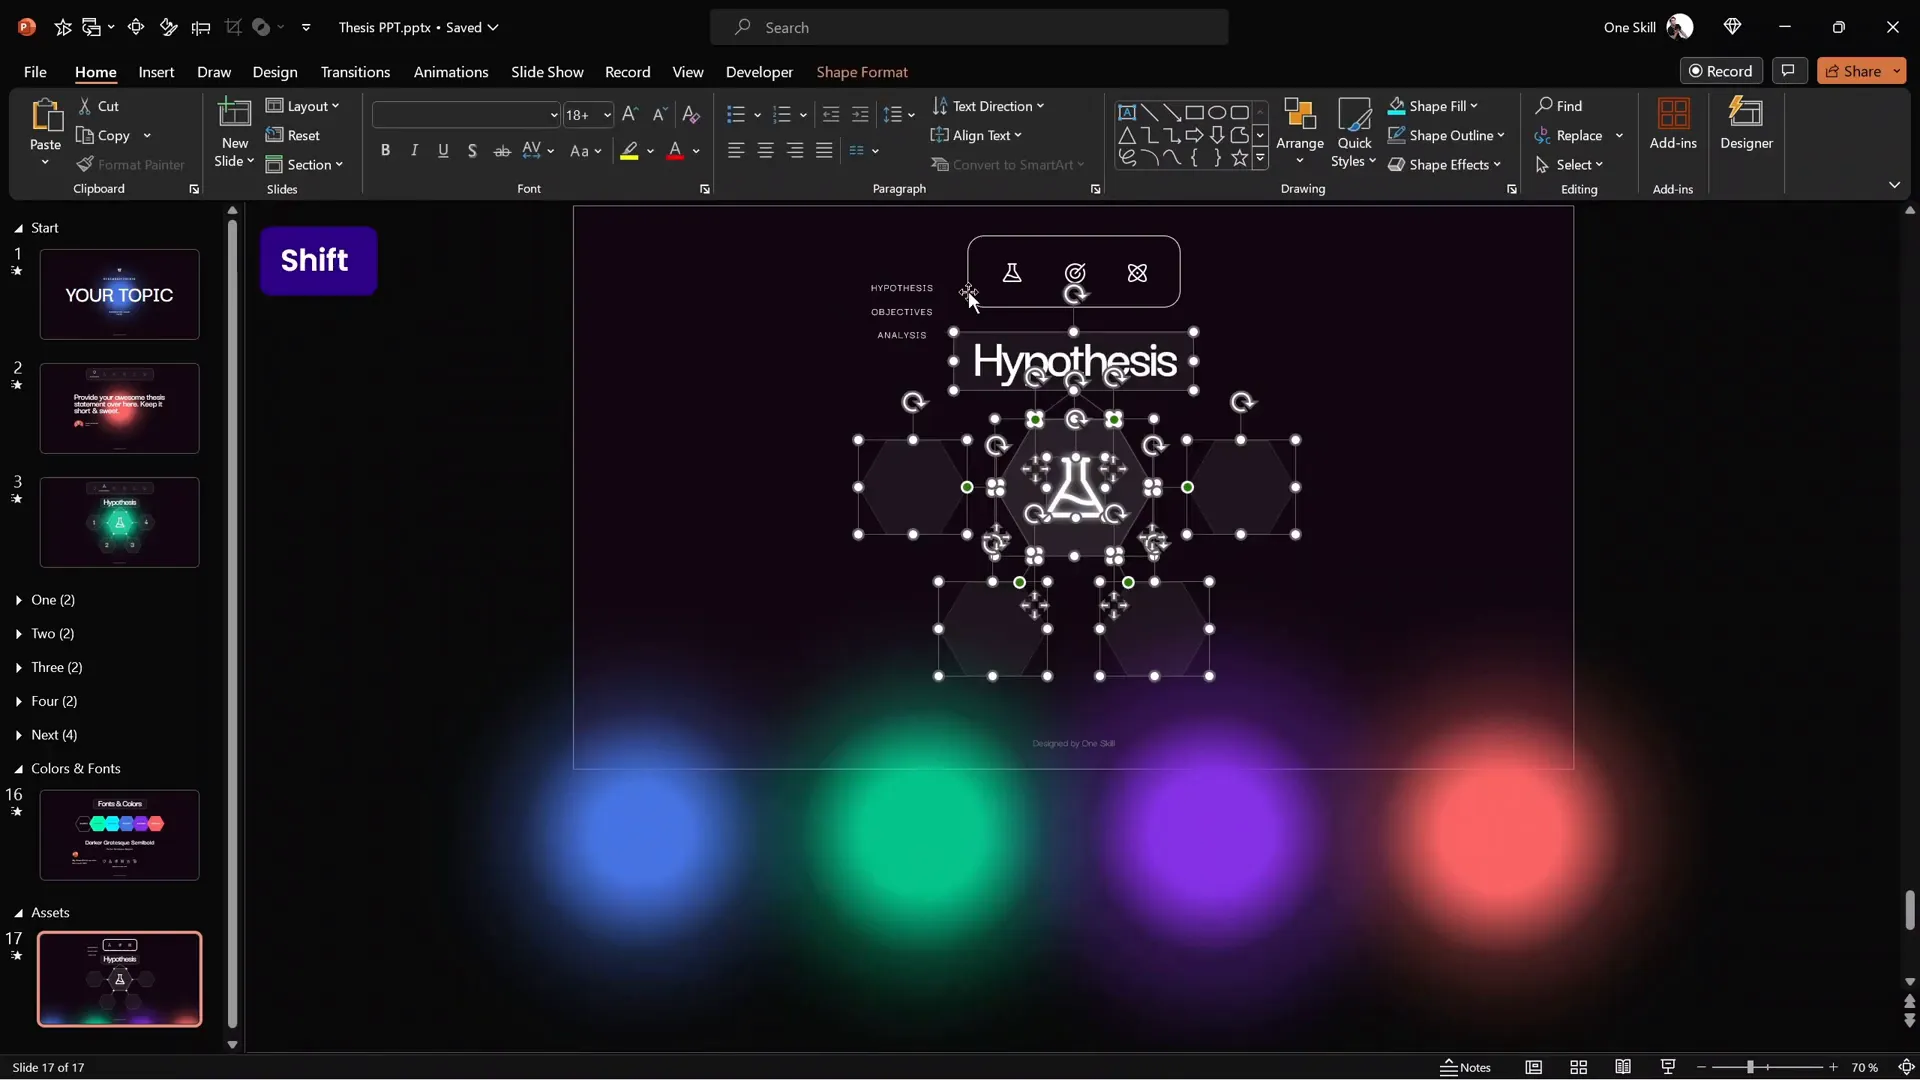Click the flask icon on slide

(1012, 273)
